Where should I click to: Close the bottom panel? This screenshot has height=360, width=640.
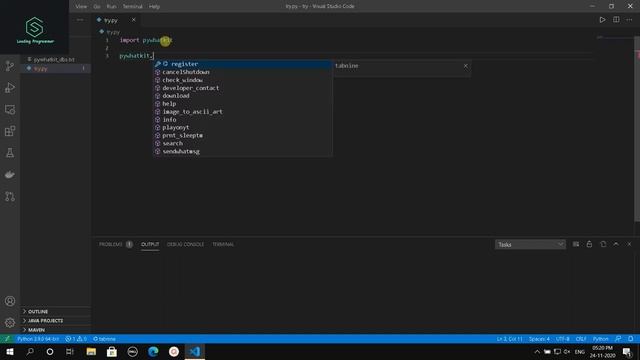tap(629, 244)
